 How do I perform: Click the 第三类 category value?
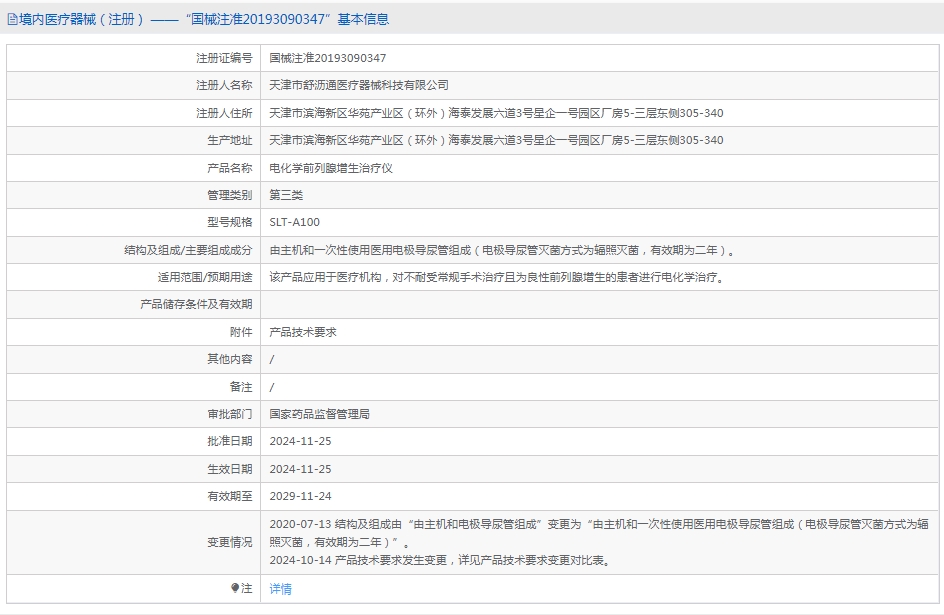click(286, 195)
